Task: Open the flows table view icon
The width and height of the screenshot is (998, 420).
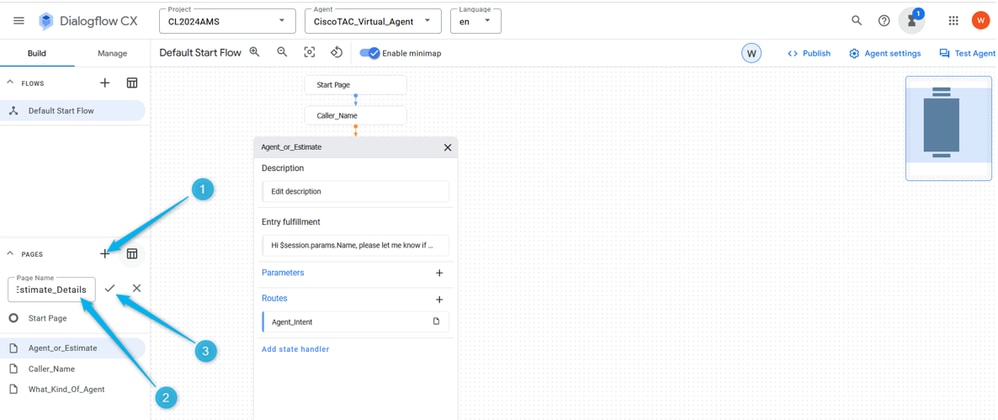Action: [x=132, y=83]
